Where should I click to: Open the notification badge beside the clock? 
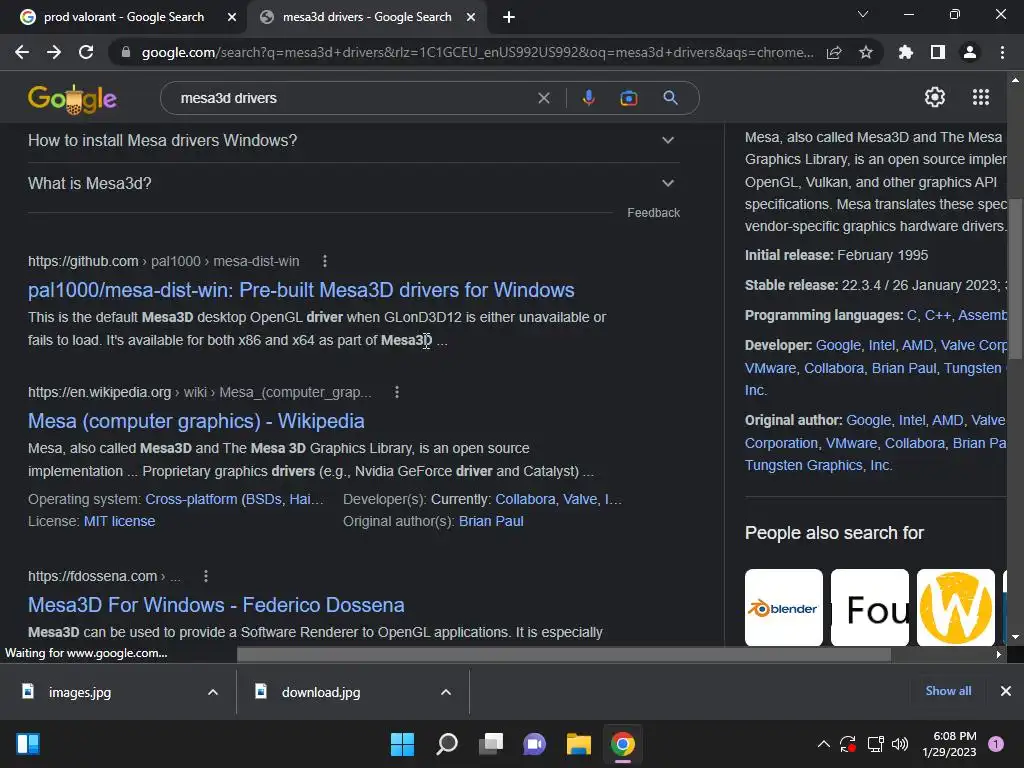tap(995, 744)
